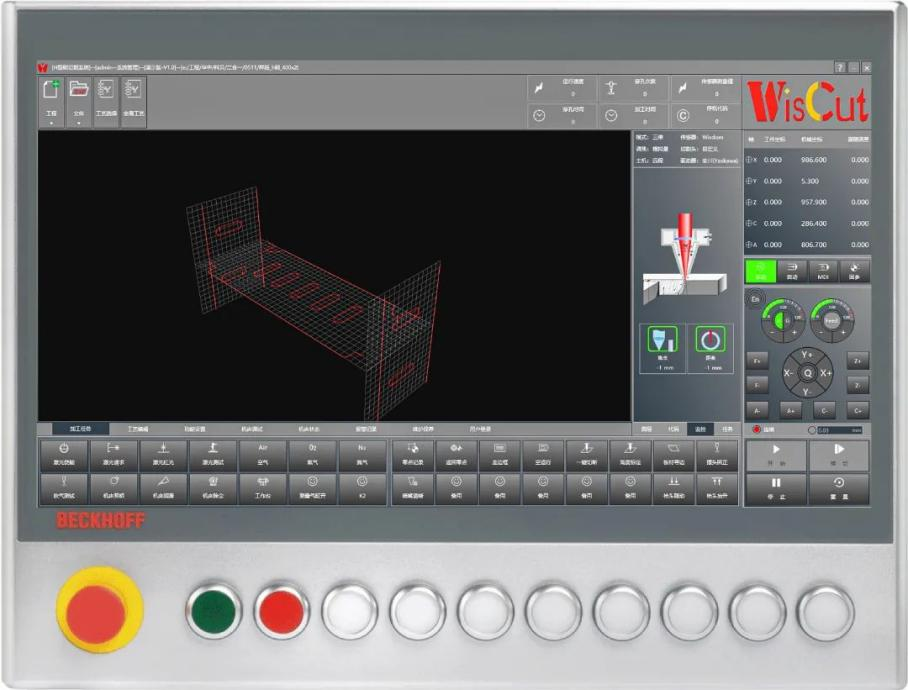Image resolution: width=908 pixels, height=690 pixels.
Task: Switch to the 功能设置 tab
Action: [x=195, y=429]
